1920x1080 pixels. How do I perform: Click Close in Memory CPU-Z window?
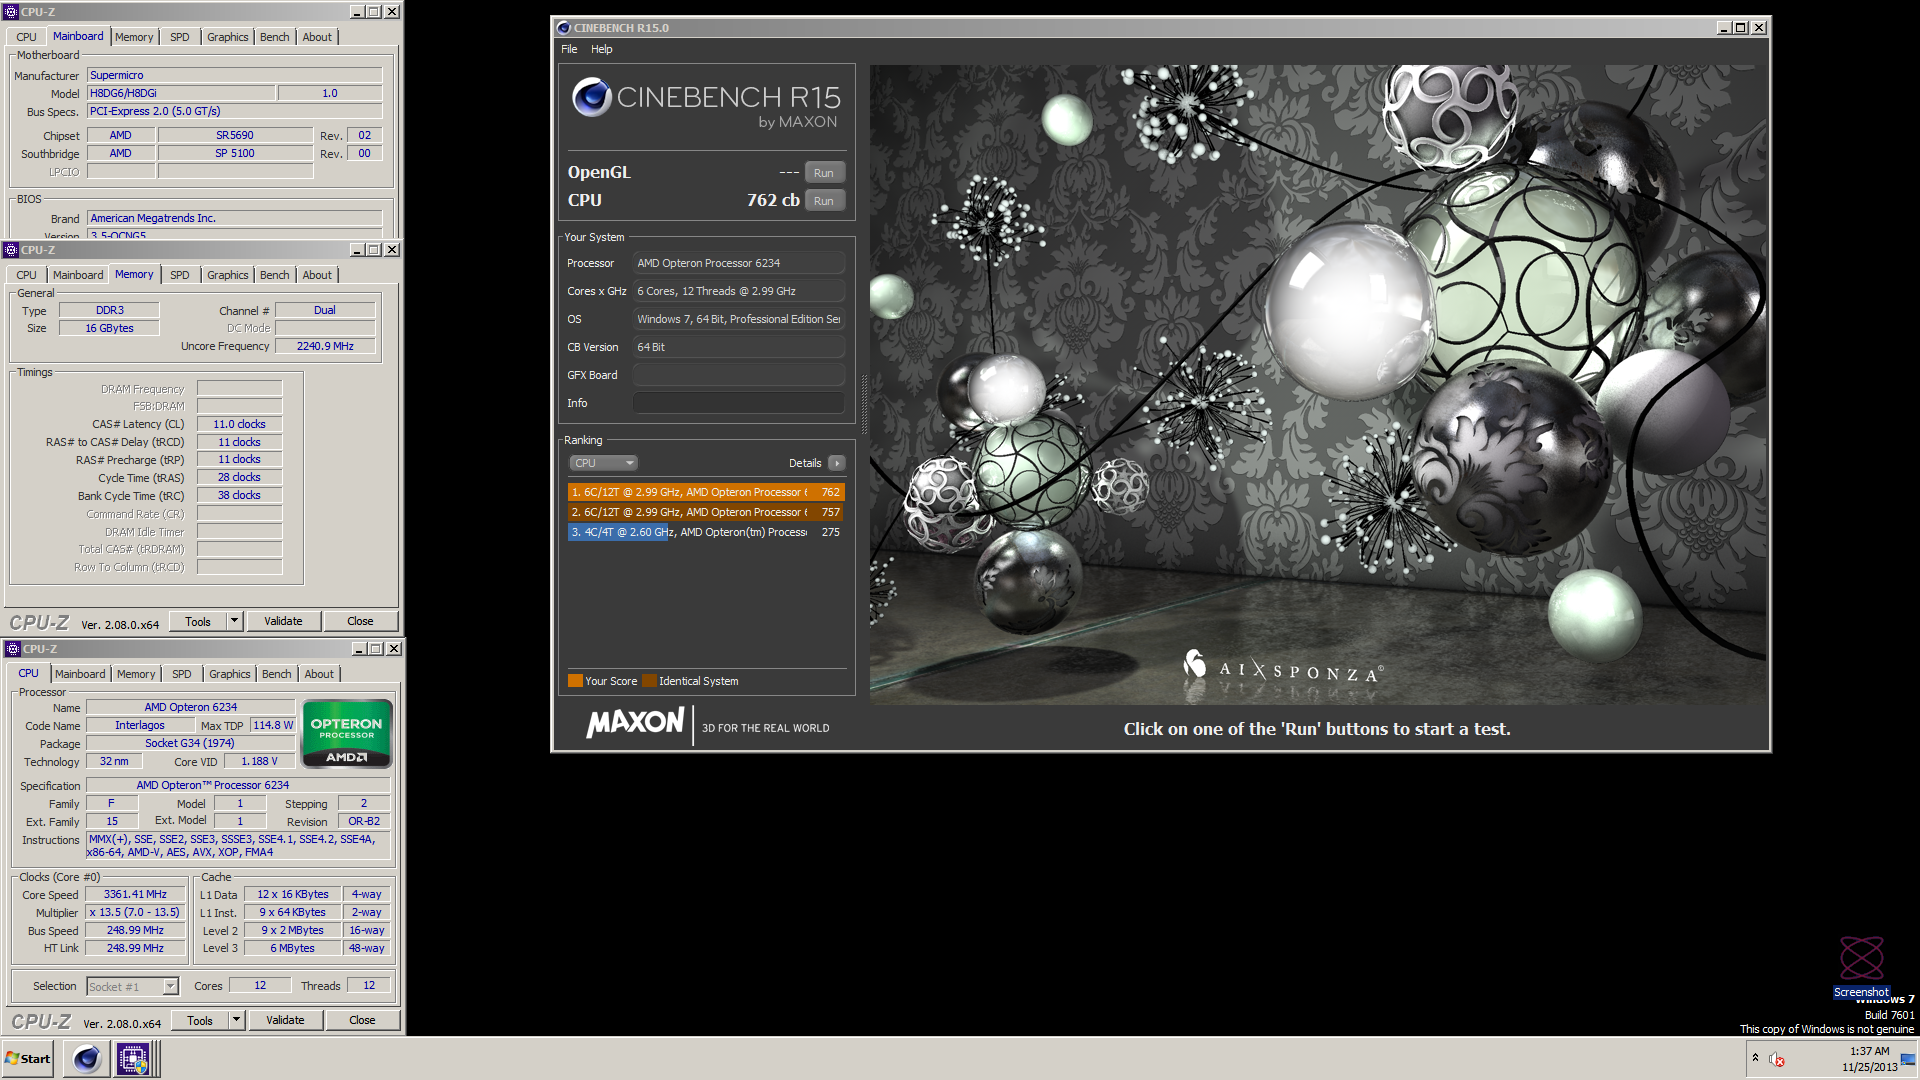pos(360,622)
